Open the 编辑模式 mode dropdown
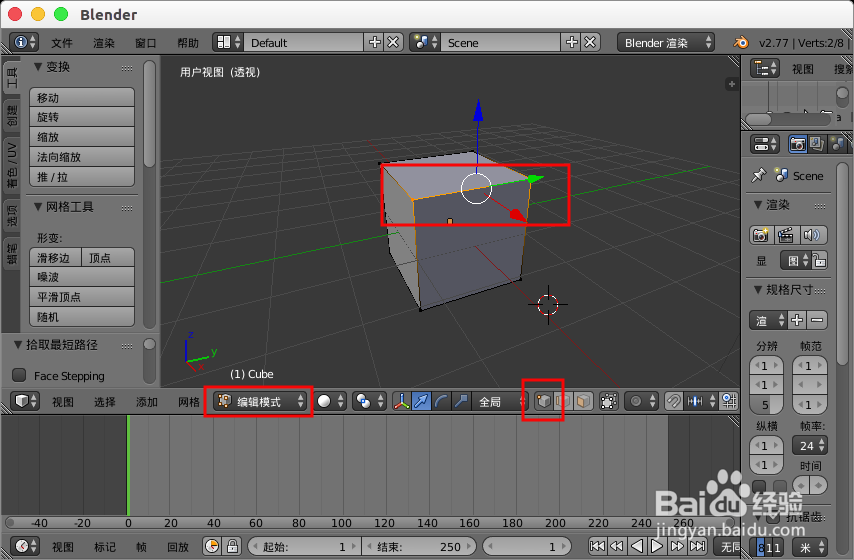The image size is (854, 560). [259, 401]
